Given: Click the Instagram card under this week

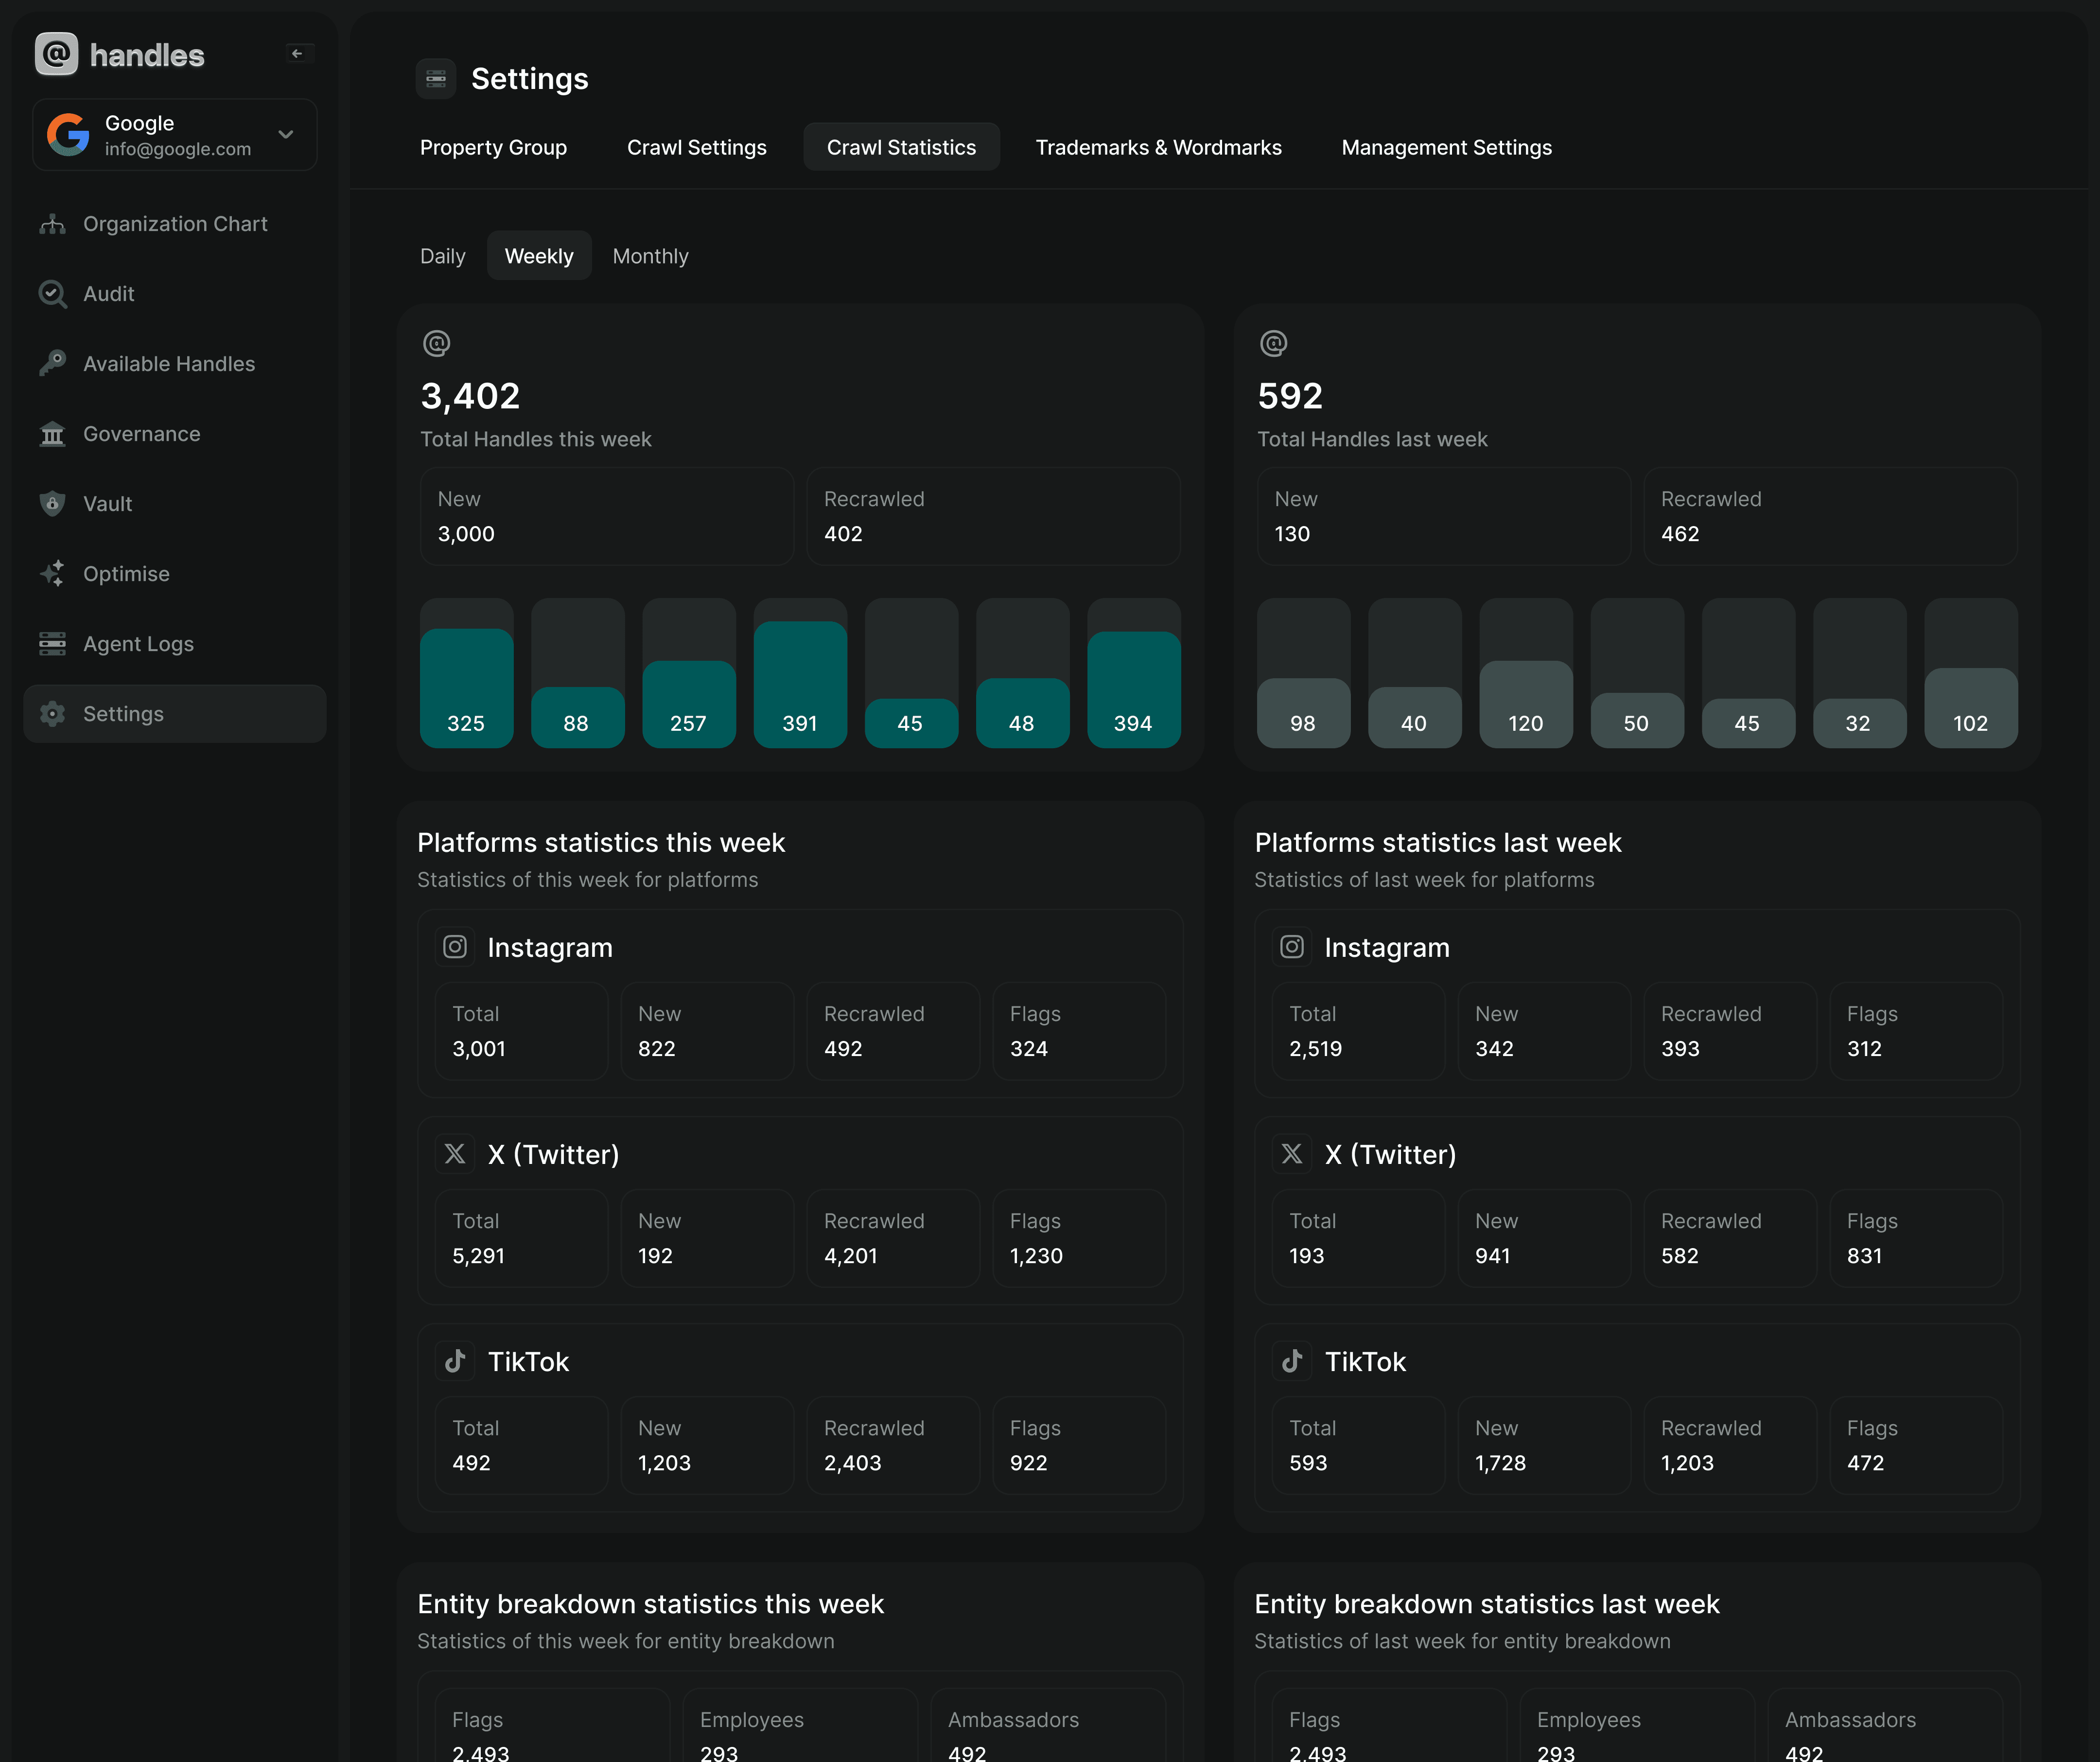Looking at the screenshot, I should (x=800, y=1004).
